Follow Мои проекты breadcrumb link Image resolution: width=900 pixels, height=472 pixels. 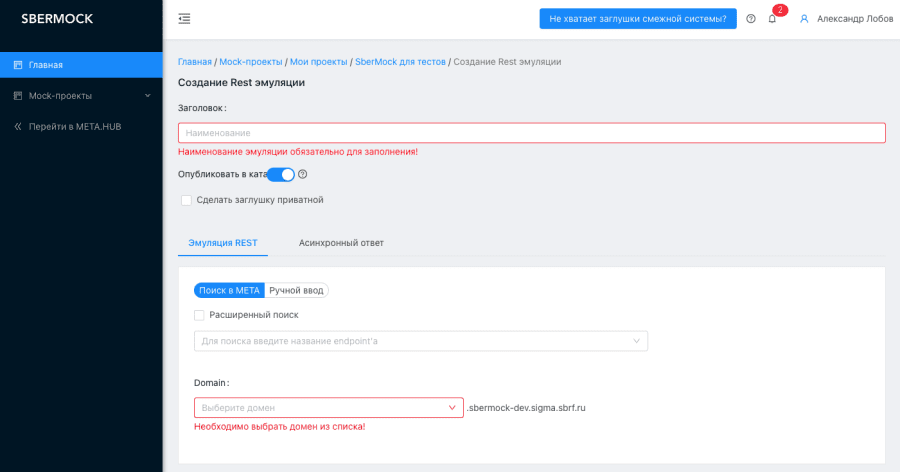coord(319,61)
